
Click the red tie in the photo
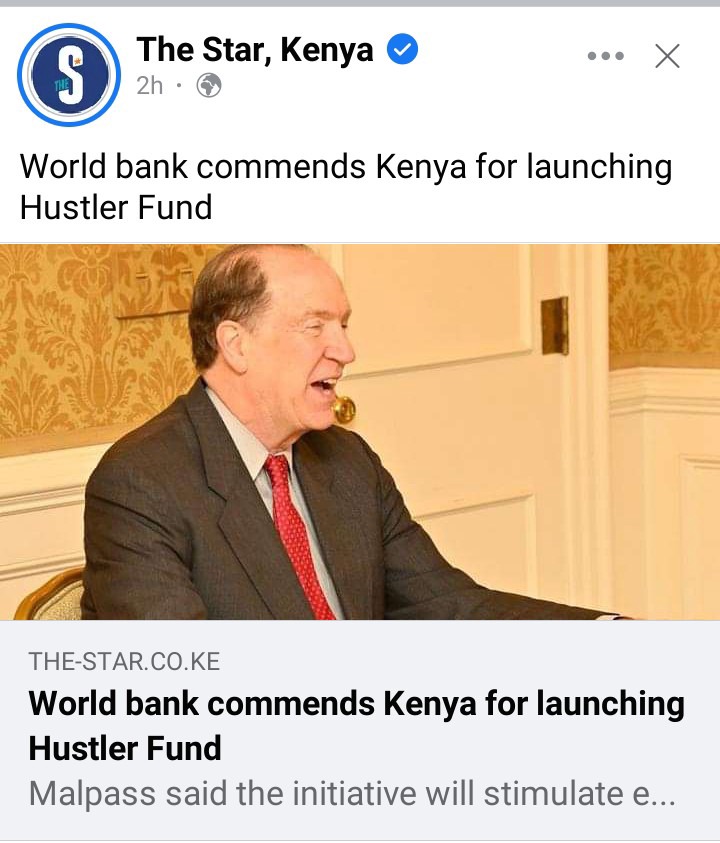[x=297, y=537]
